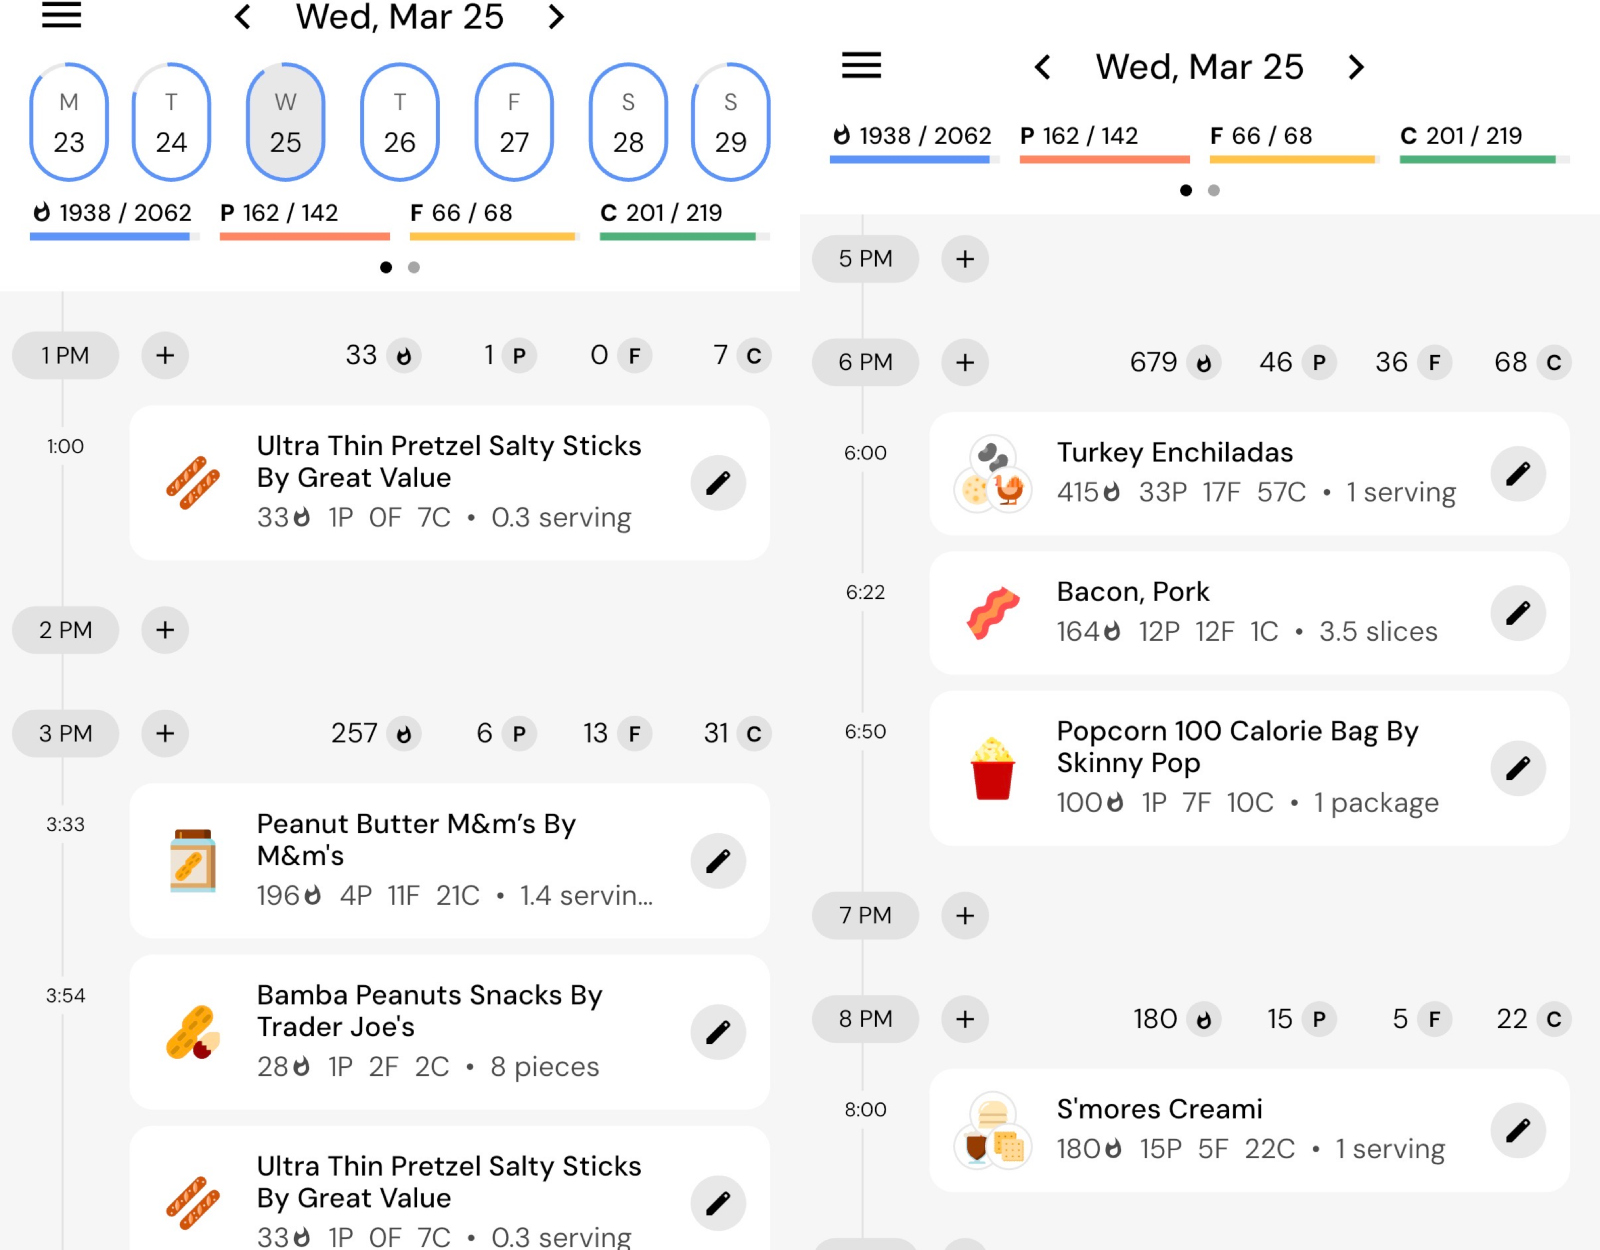Edit the Turkey Enchiladas entry

[x=1518, y=474]
